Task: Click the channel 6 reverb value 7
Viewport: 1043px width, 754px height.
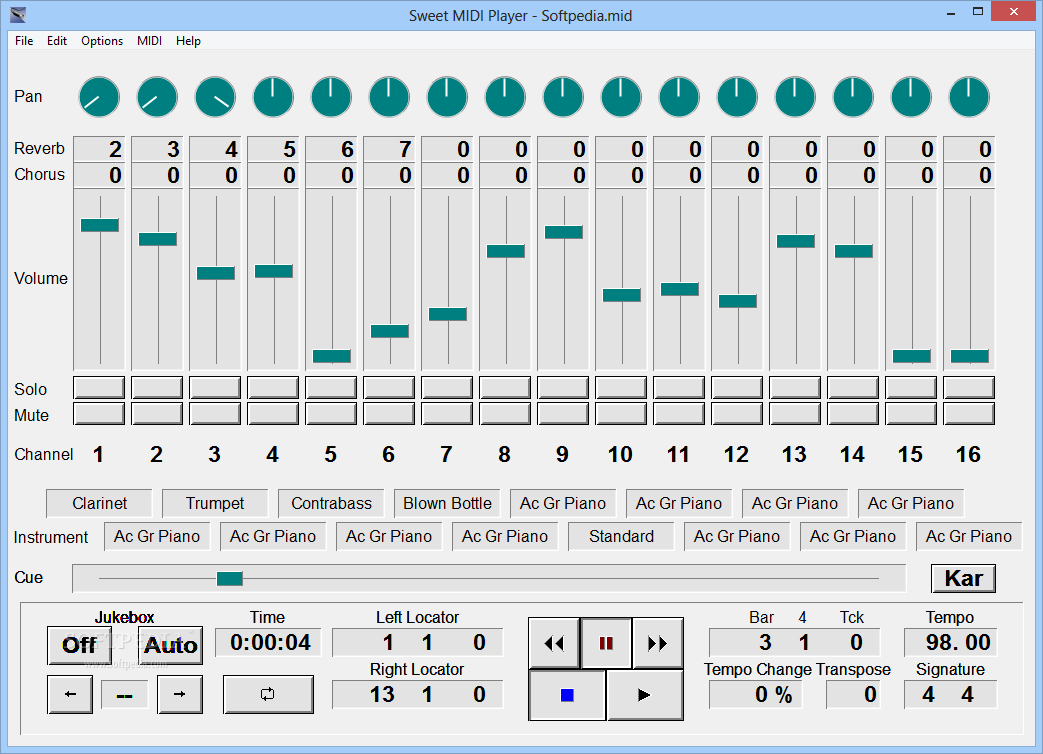Action: 389,149
